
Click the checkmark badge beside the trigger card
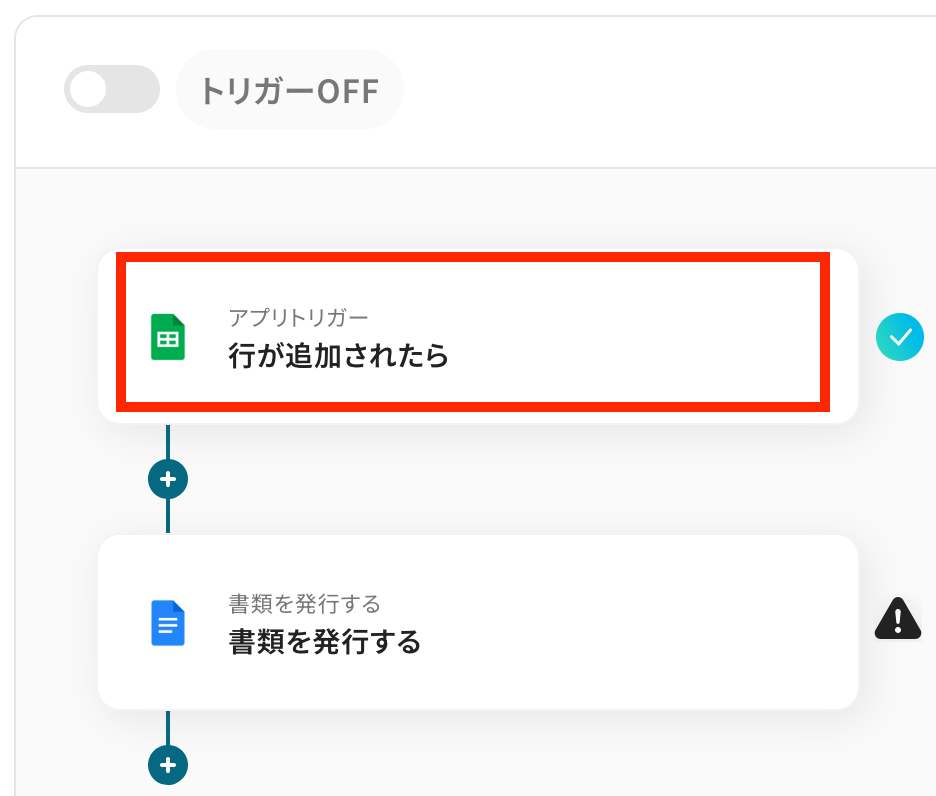tap(899, 337)
